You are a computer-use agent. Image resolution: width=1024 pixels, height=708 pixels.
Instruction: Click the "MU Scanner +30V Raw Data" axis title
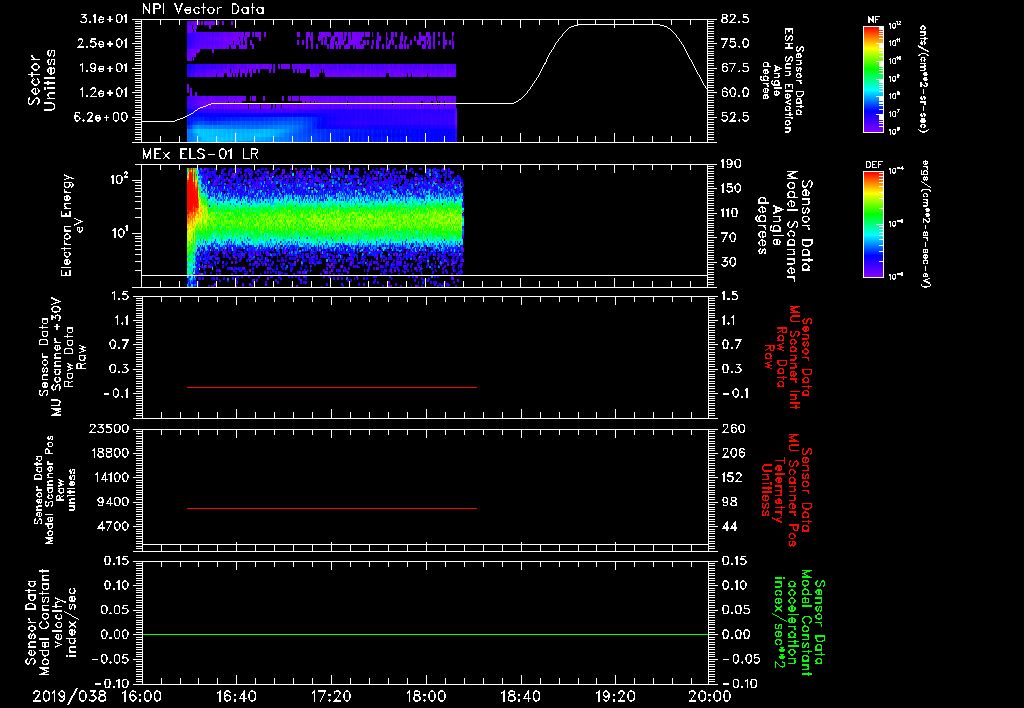click(63, 357)
